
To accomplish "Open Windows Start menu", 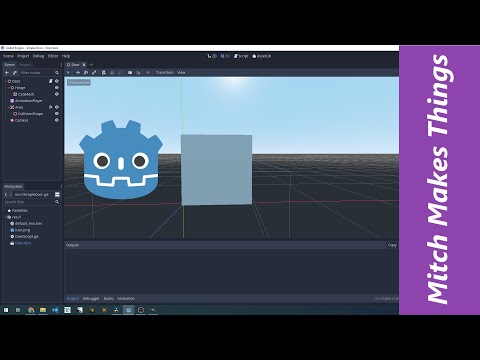I will click(6, 310).
